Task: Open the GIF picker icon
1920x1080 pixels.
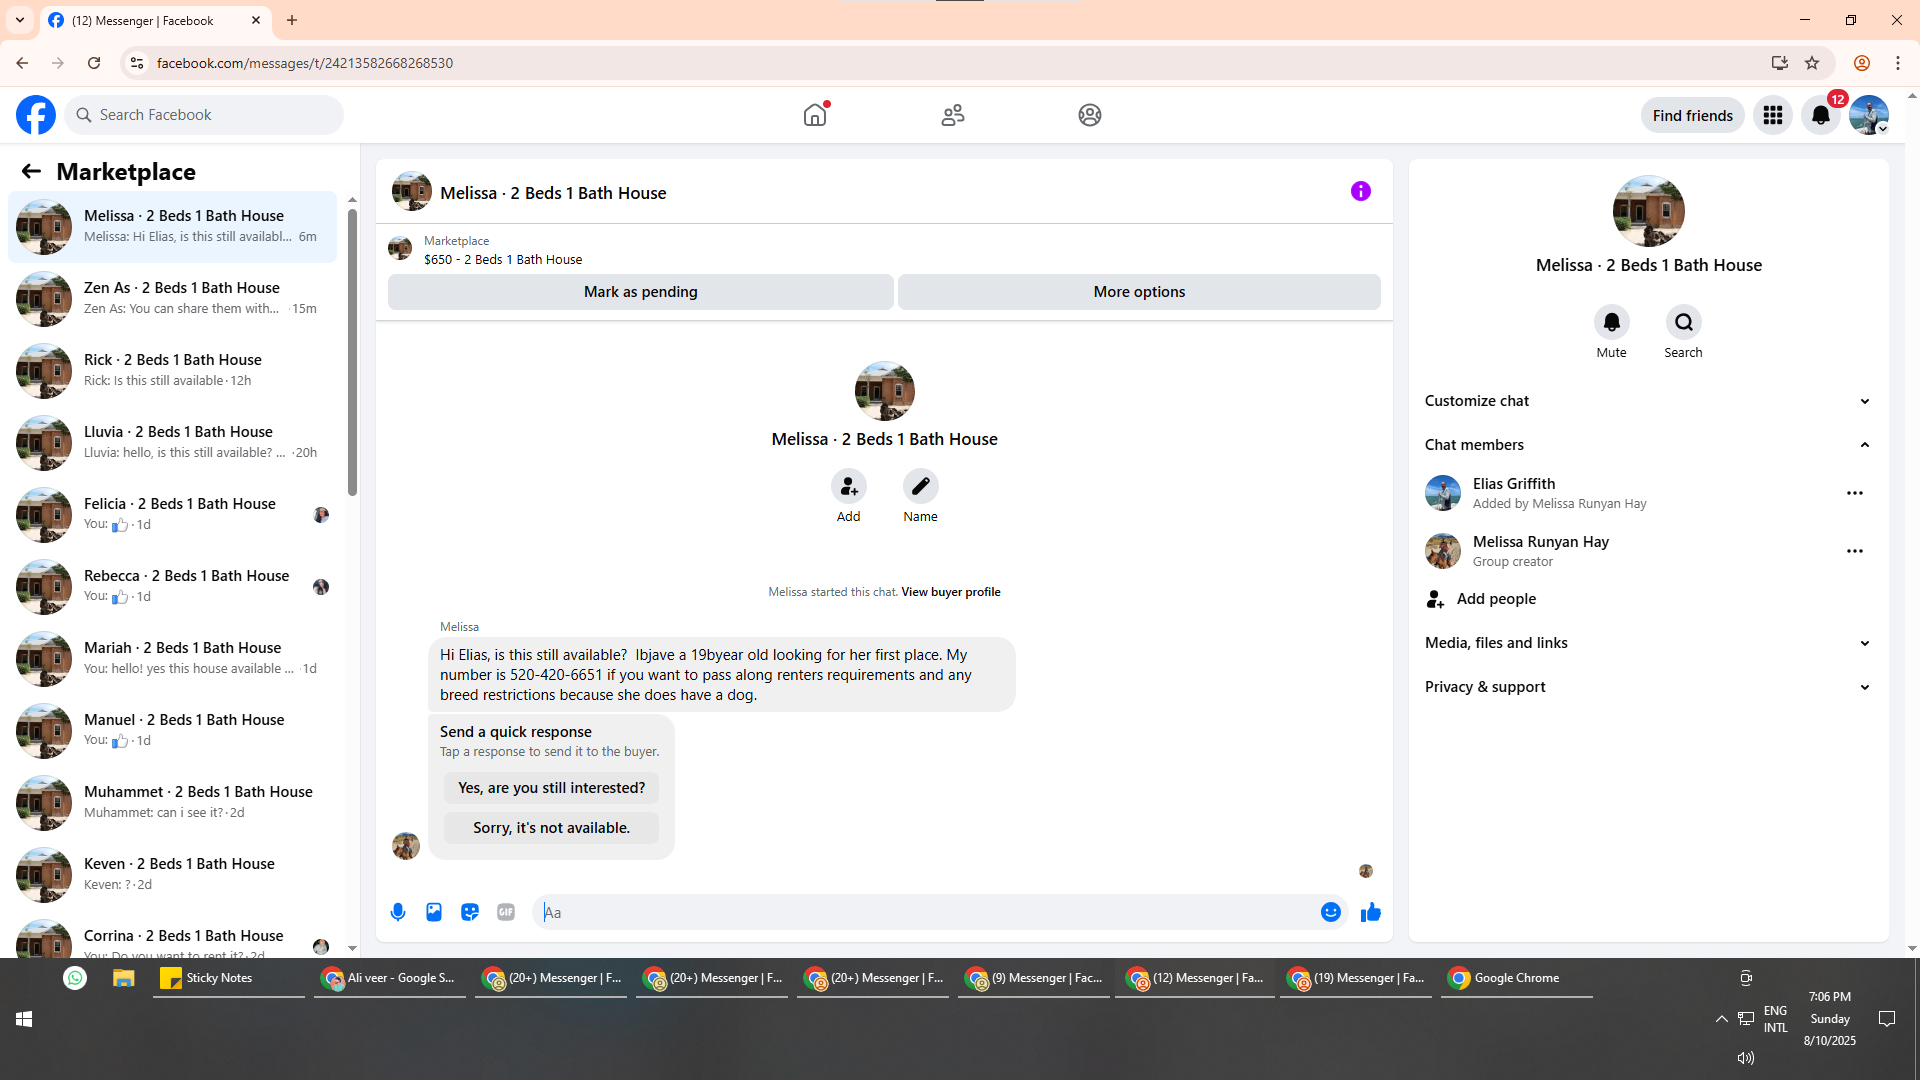Action: (x=506, y=912)
